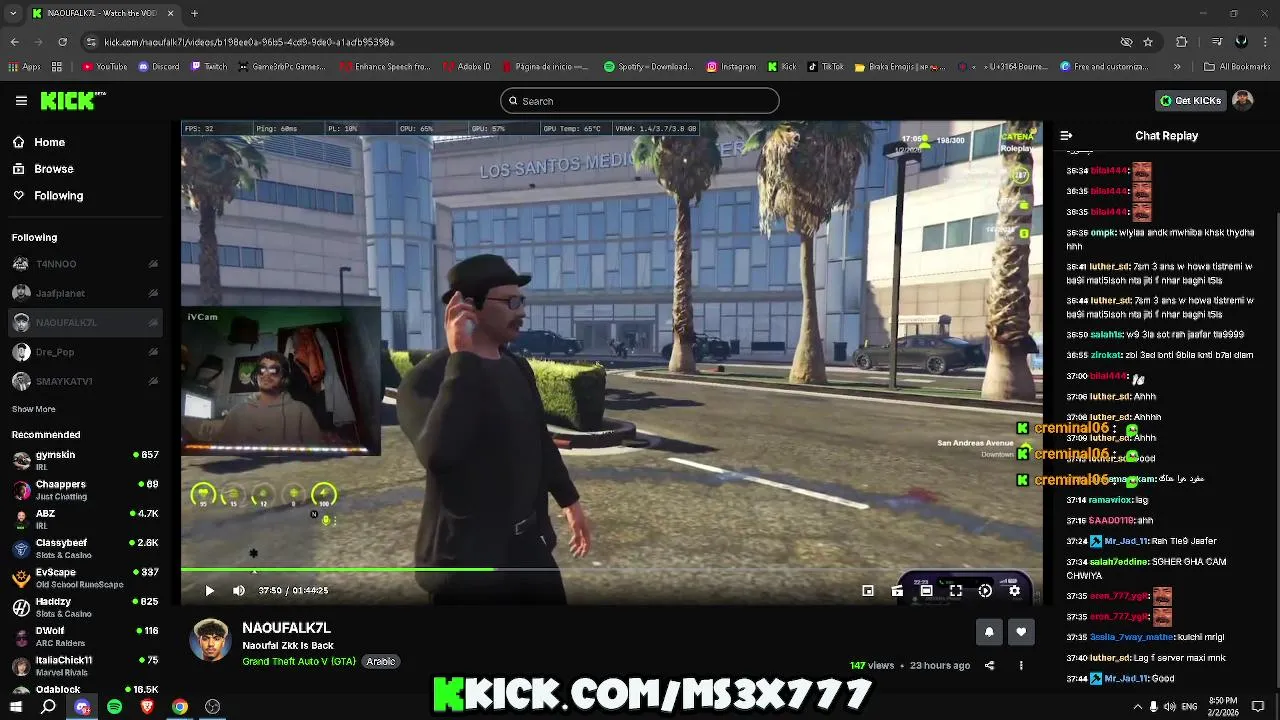Open Chappers recommended channel
This screenshot has width=1280, height=720.
click(85, 489)
